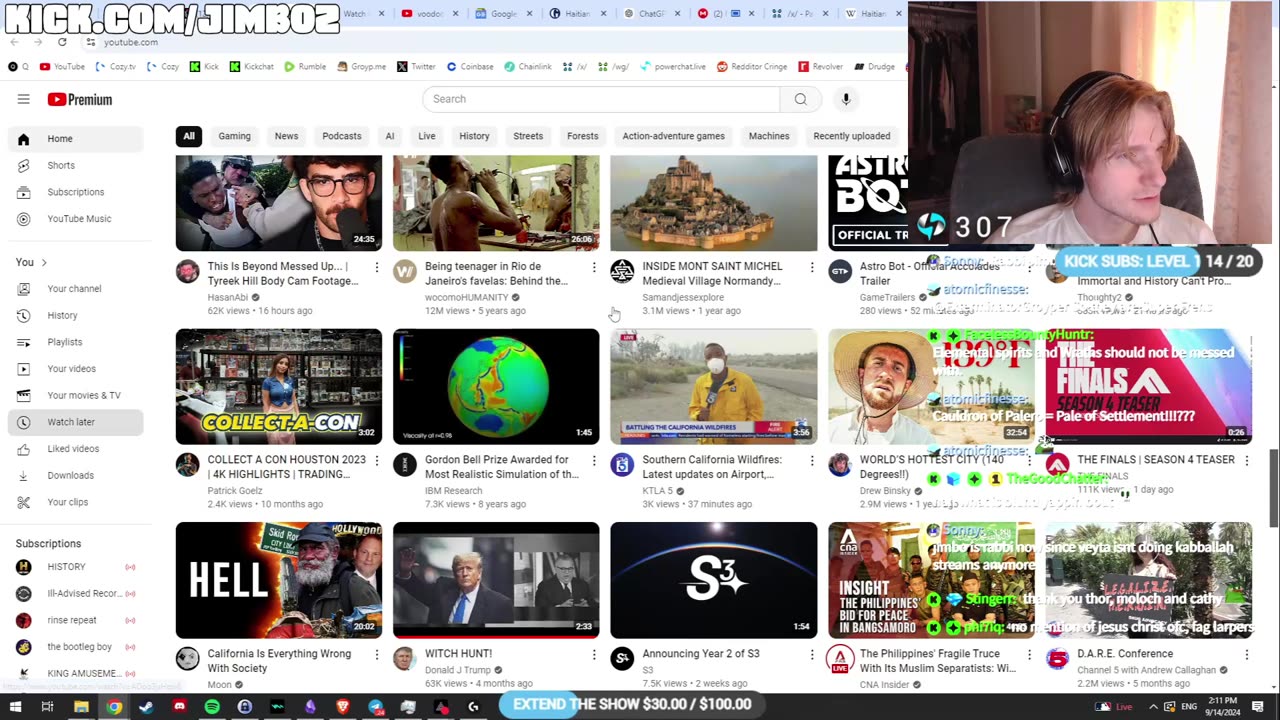Open Your channel in sidebar
This screenshot has height=720, width=1280.
pos(75,289)
